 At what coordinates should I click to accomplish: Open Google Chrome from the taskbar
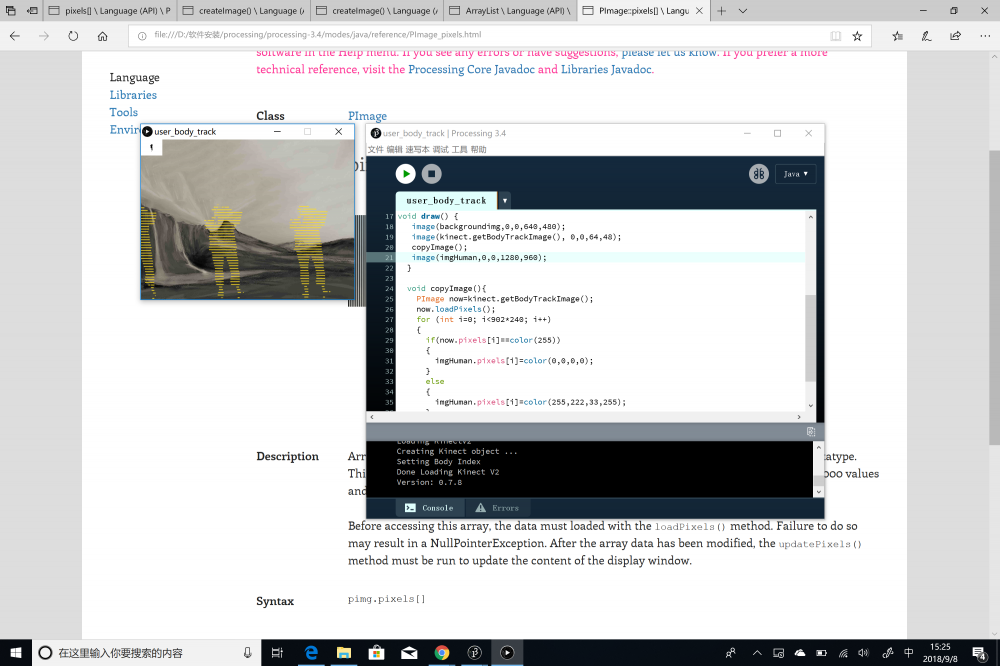pyautogui.click(x=441, y=653)
